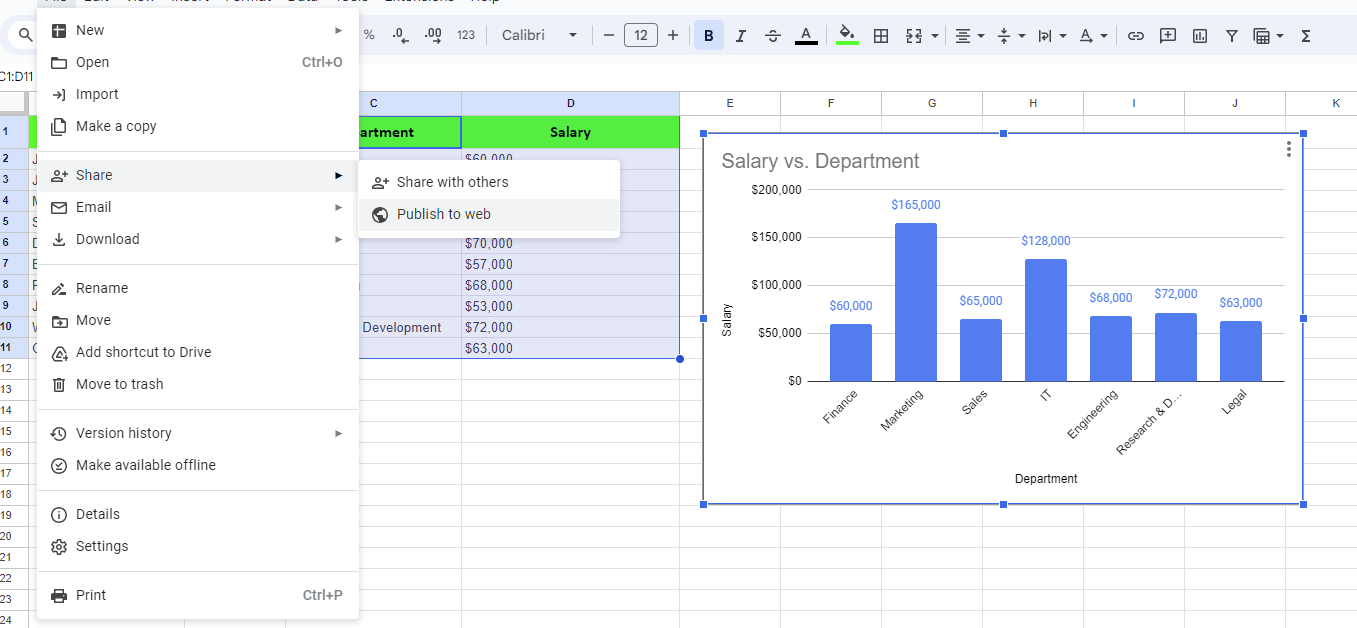Open the Vertical align dropdown
1357x628 pixels.
1011,35
